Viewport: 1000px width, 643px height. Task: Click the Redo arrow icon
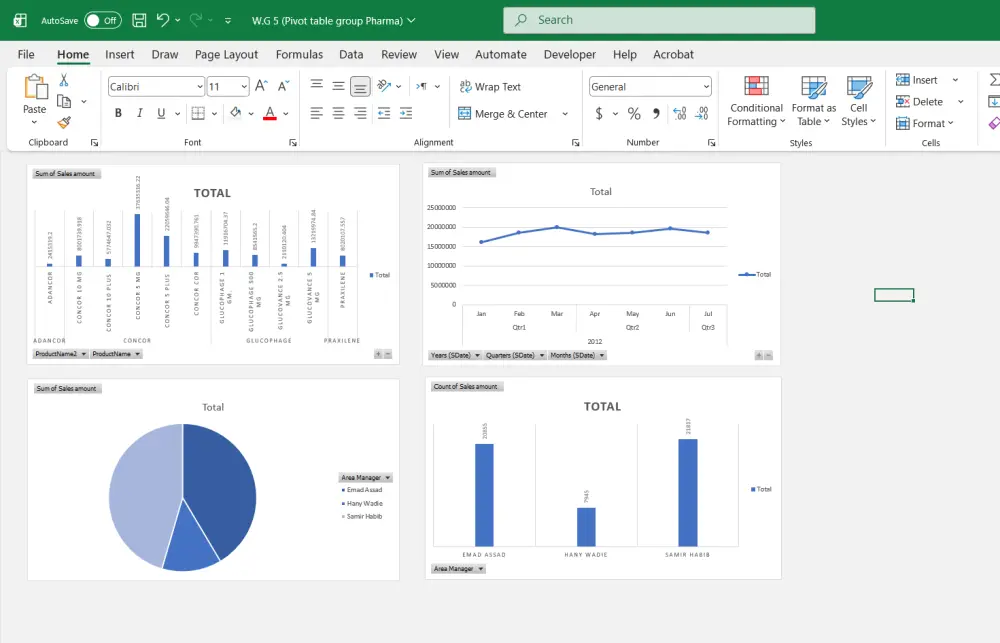196,20
